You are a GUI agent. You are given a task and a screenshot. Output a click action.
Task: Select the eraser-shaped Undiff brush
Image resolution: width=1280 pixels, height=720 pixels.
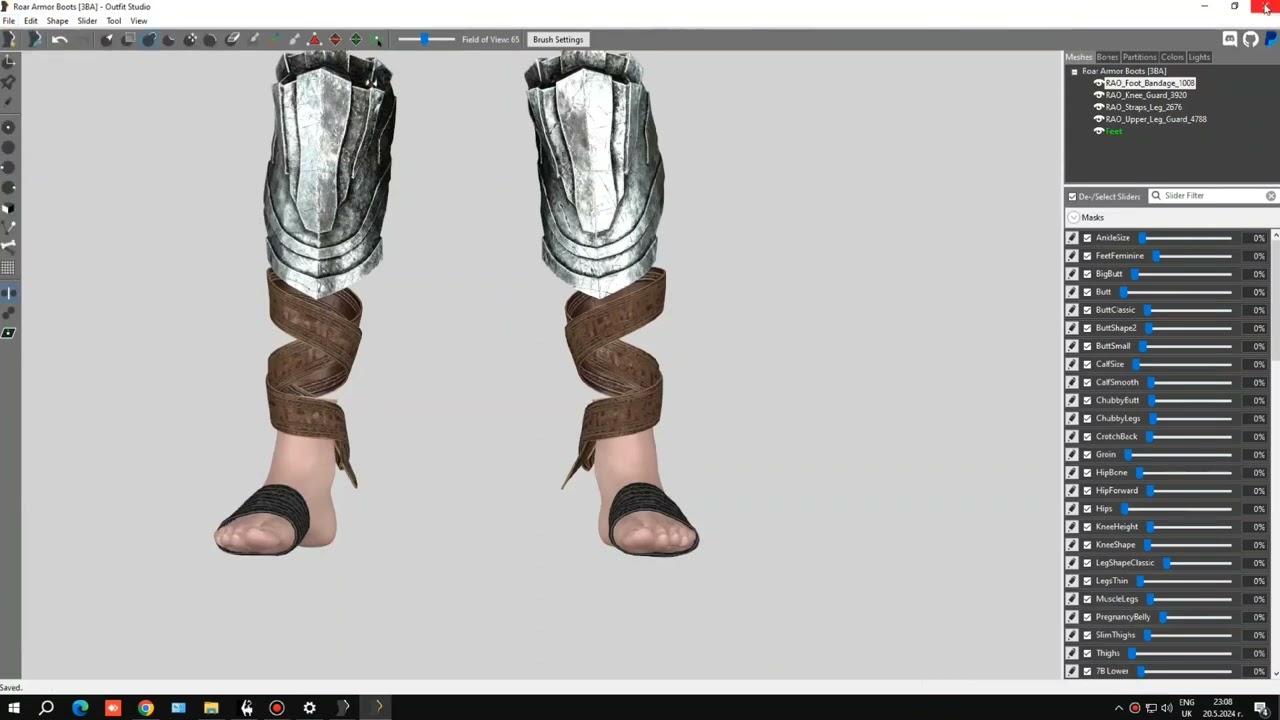tap(232, 40)
